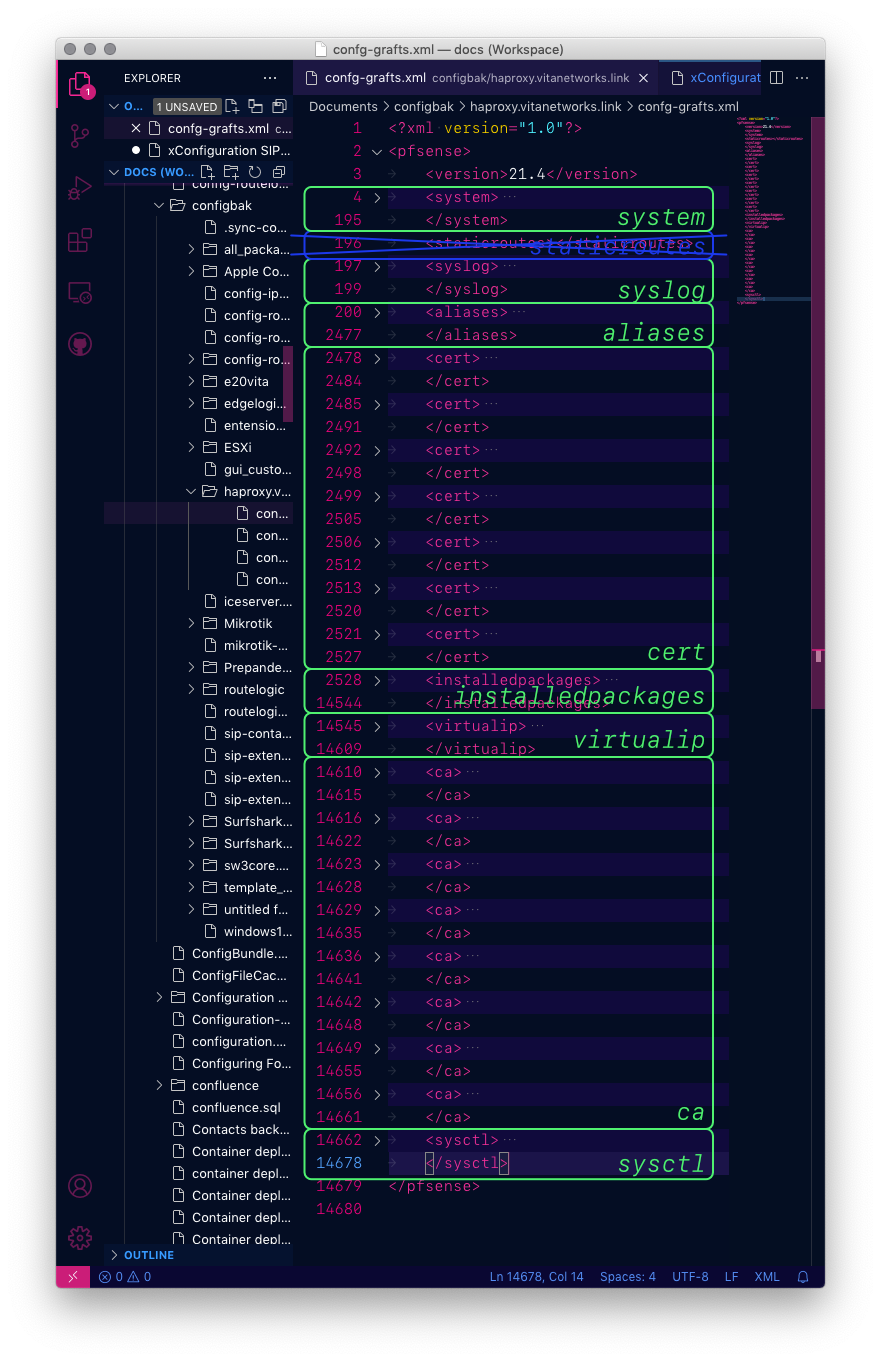This screenshot has width=881, height=1362.
Task: Change indentation via Spaces: 4
Action: (628, 1276)
